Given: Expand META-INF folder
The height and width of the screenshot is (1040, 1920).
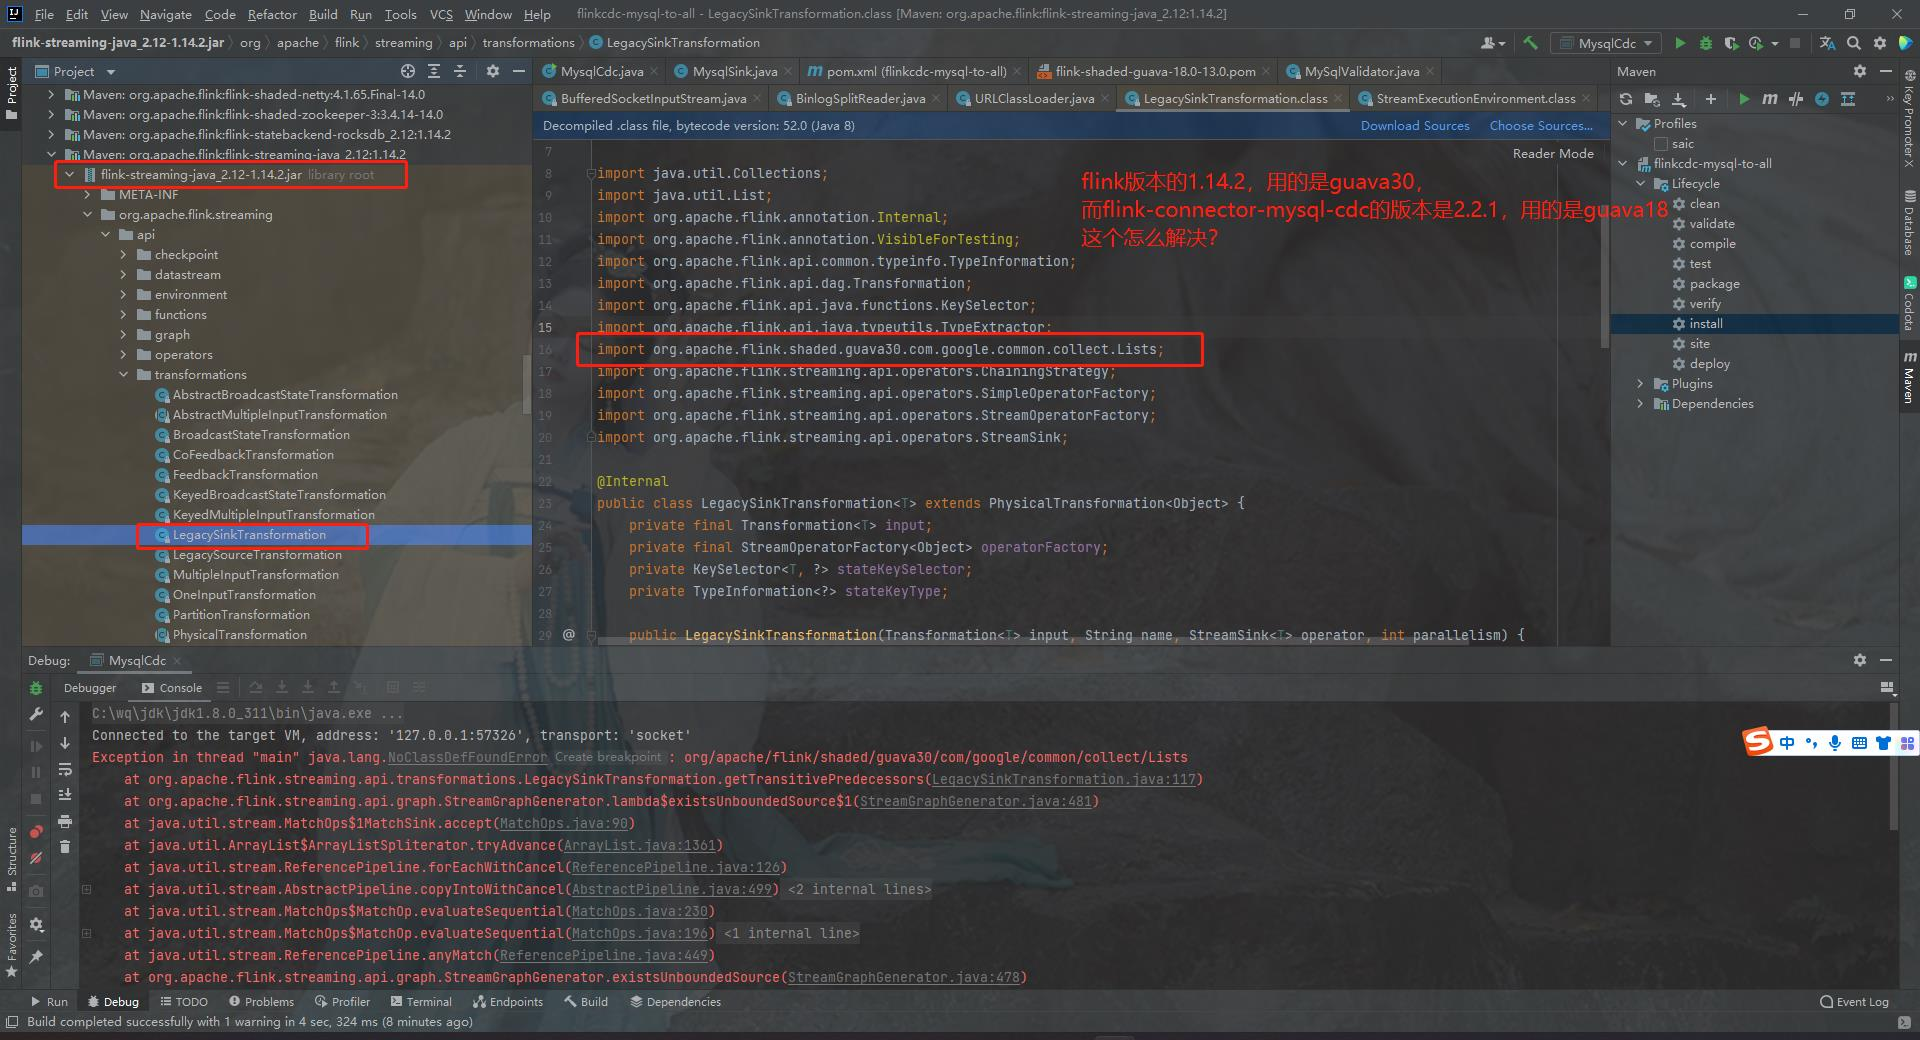Looking at the screenshot, I should (x=87, y=194).
